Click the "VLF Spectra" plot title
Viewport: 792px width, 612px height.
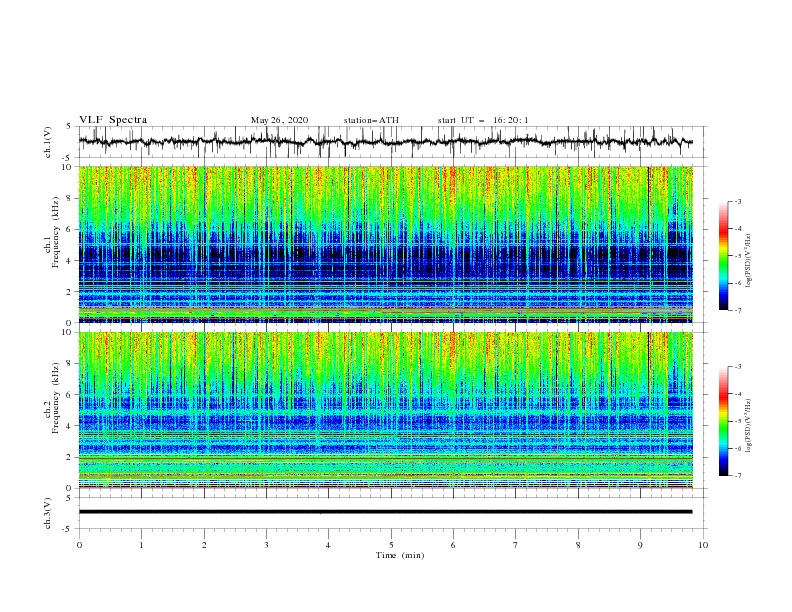click(113, 120)
